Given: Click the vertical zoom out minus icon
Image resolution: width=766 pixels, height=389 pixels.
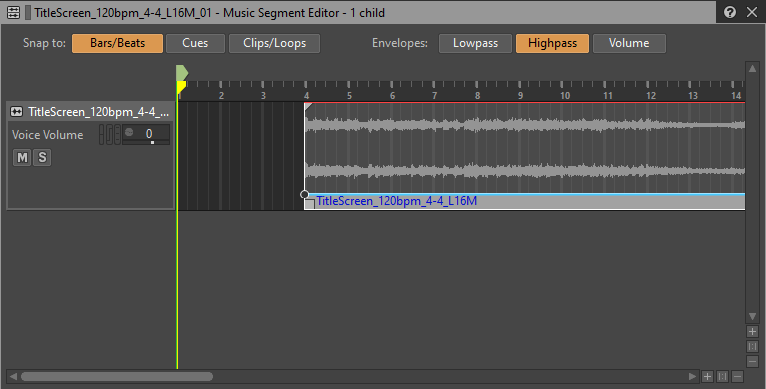Looking at the screenshot, I should pyautogui.click(x=752, y=361).
